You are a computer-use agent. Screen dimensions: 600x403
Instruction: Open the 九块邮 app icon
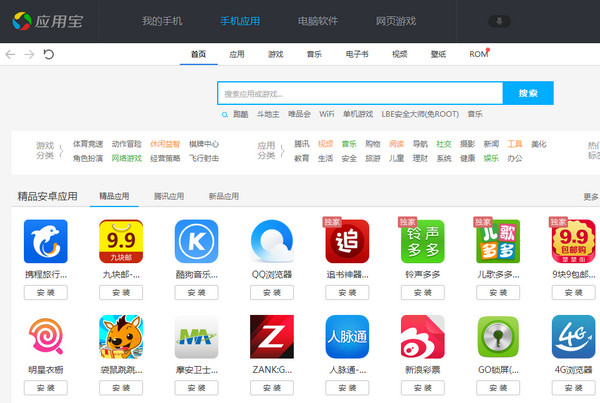(x=121, y=241)
